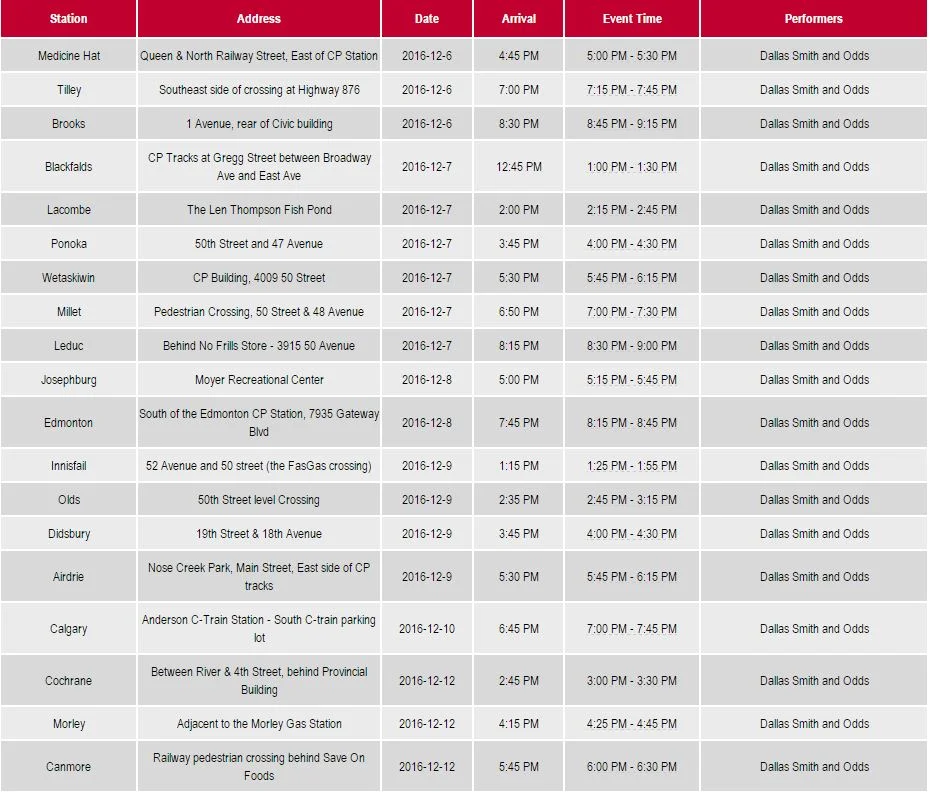Click the Event Time column header
The width and height of the screenshot is (930, 792).
pyautogui.click(x=632, y=18)
